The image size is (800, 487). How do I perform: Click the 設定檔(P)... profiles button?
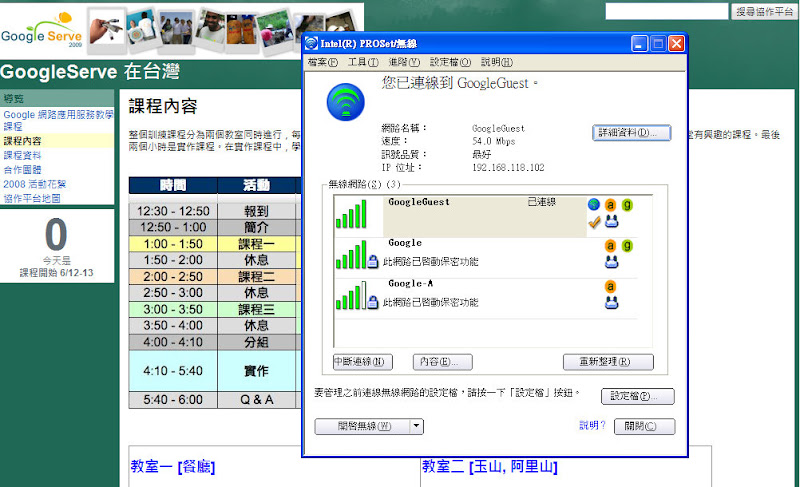point(638,396)
